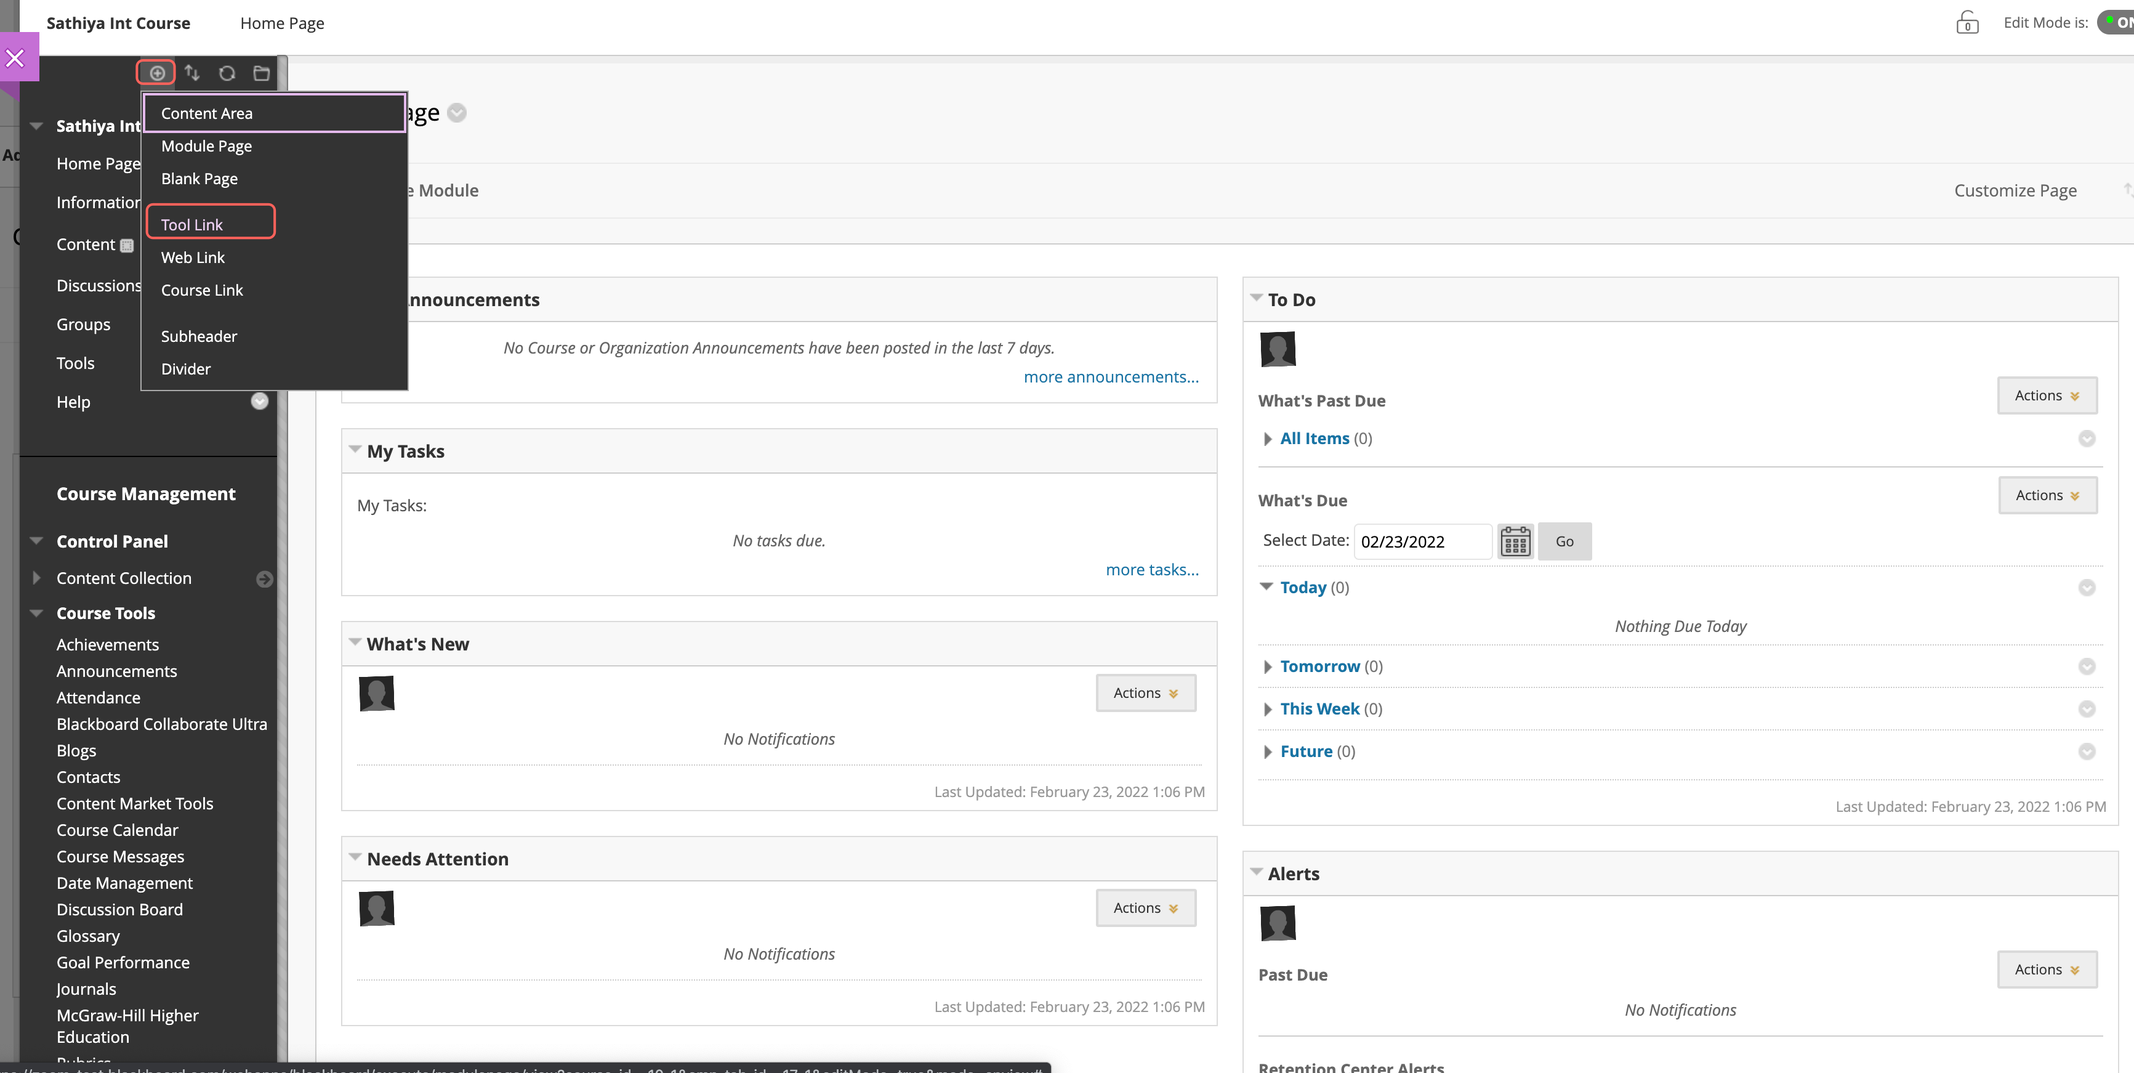The width and height of the screenshot is (2134, 1073).
Task: Click the refresh course menu icon
Action: 227,73
